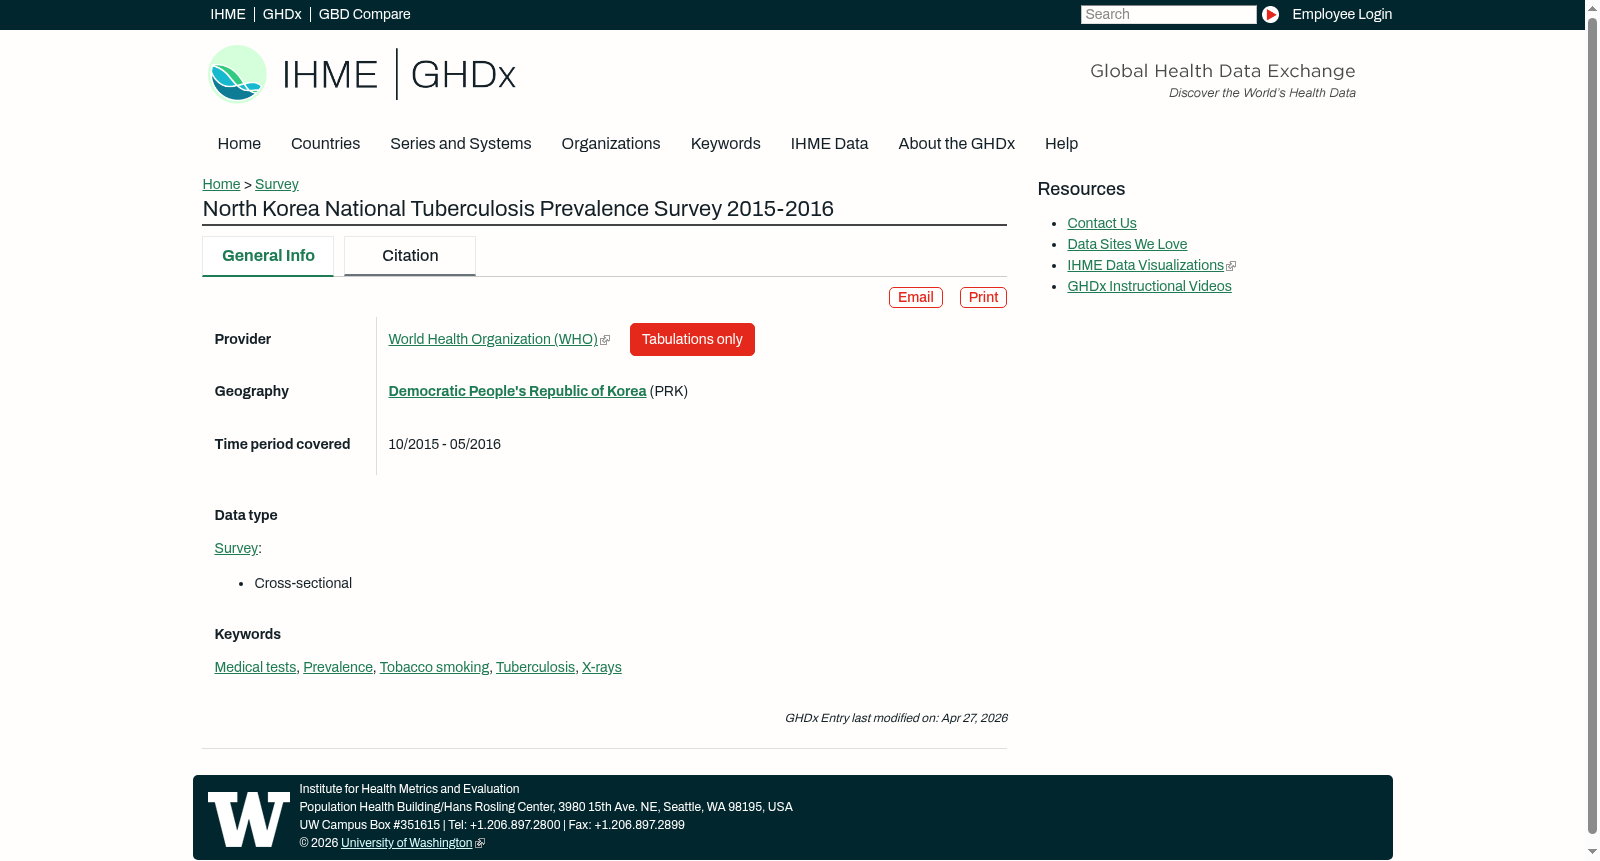The height and width of the screenshot is (861, 1600).
Task: Select the General Info tab
Action: click(268, 256)
